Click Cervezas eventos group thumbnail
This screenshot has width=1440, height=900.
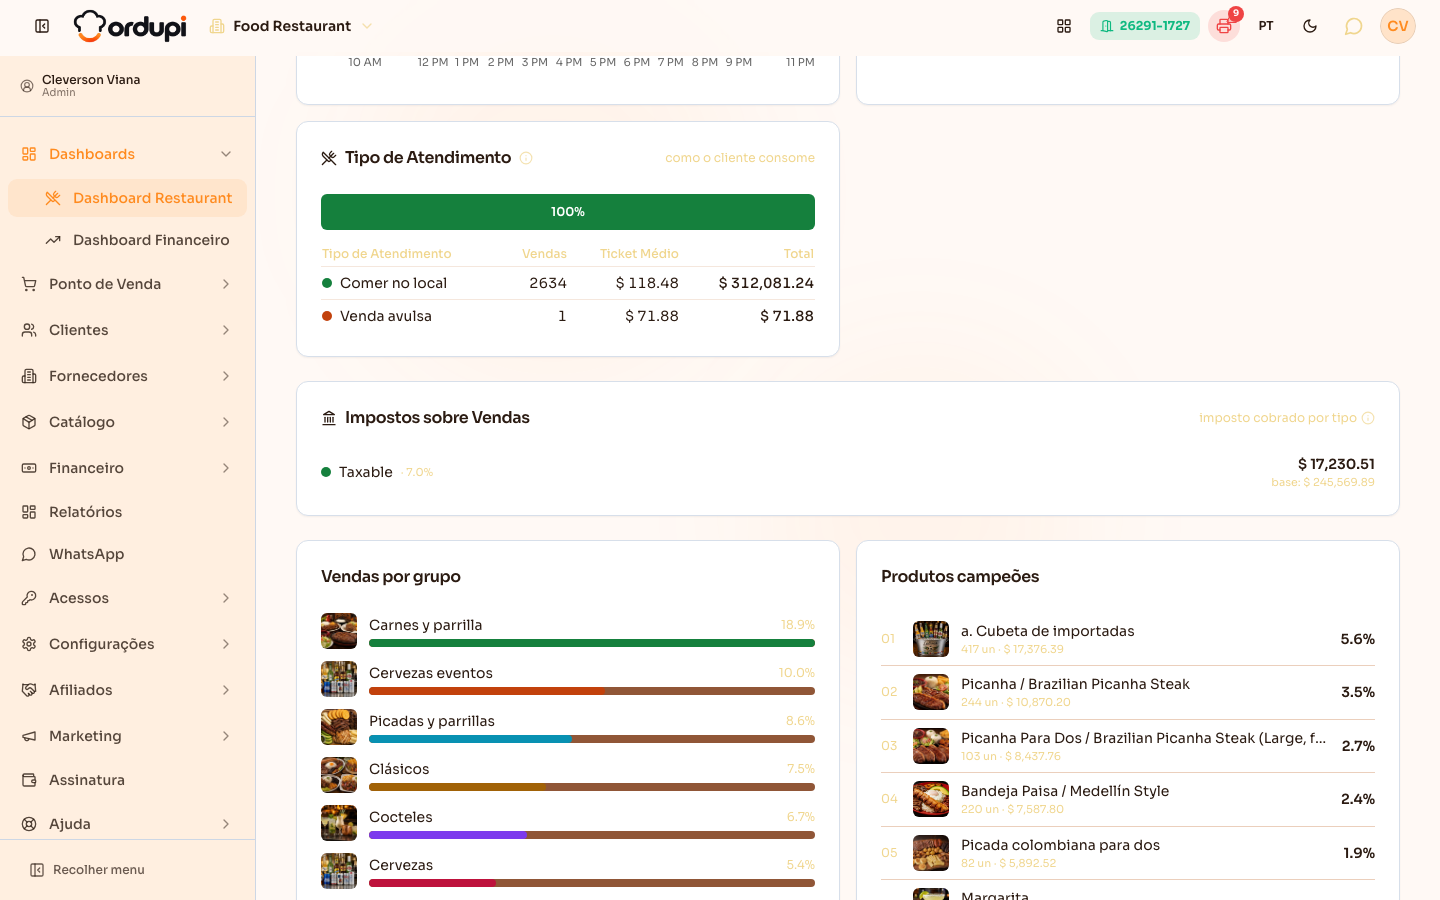click(x=339, y=679)
